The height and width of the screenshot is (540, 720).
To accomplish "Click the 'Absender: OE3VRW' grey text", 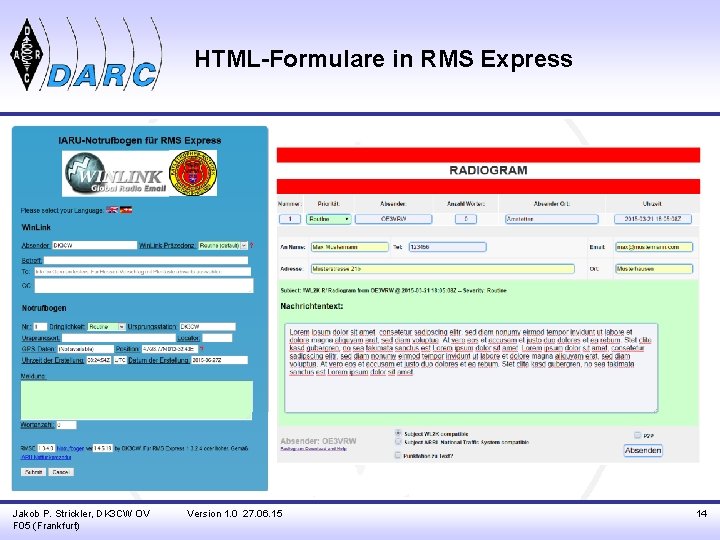I will tap(318, 441).
